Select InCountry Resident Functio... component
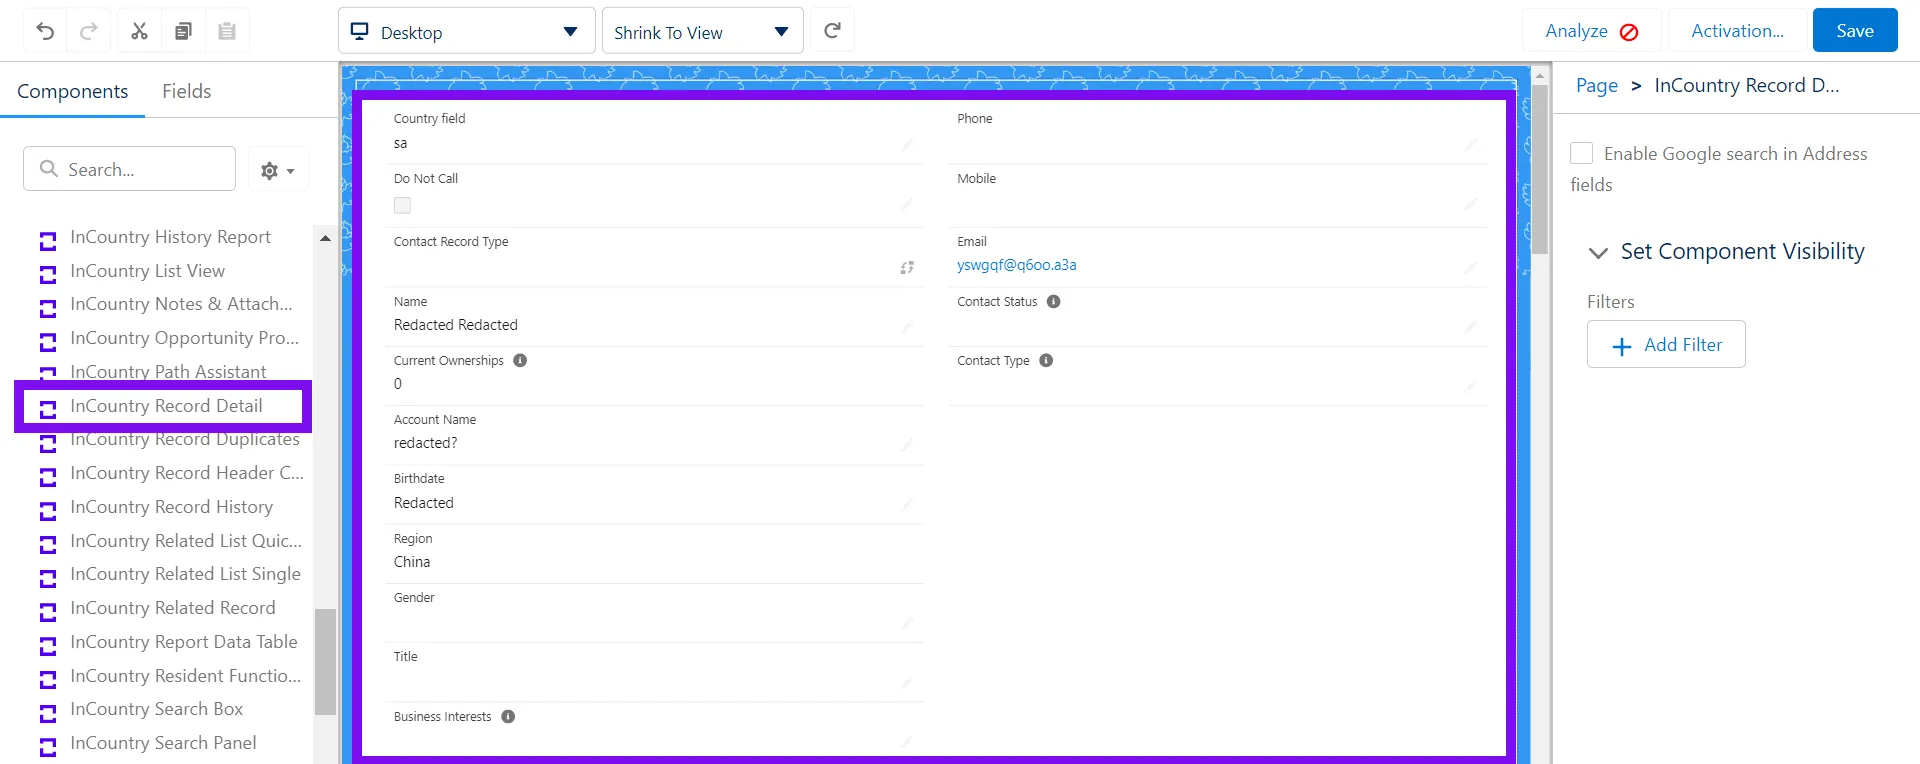The image size is (1920, 764). tap(185, 676)
